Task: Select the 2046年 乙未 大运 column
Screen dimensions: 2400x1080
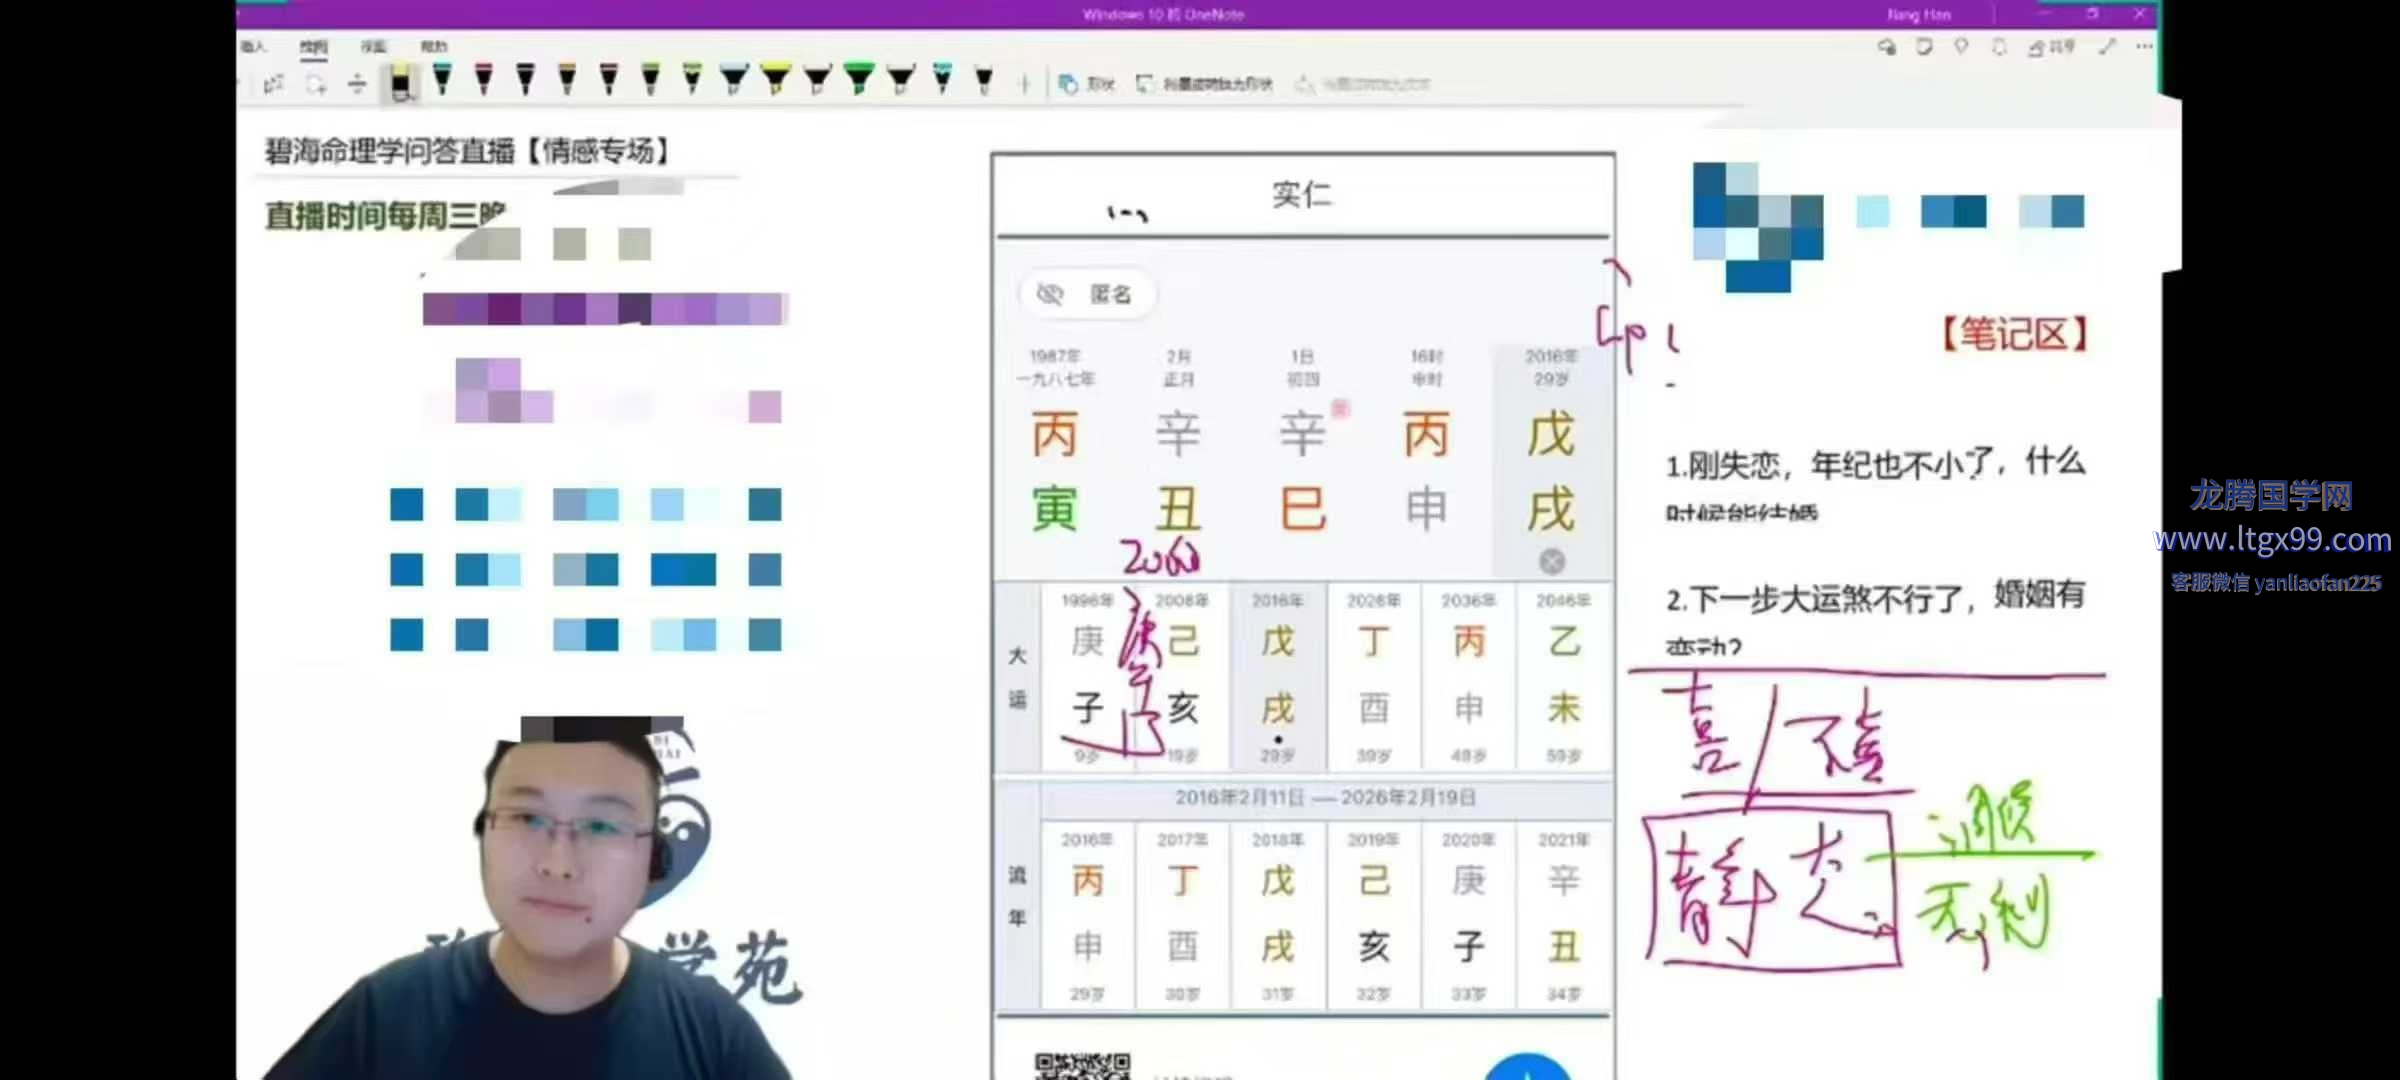Action: click(x=1563, y=676)
